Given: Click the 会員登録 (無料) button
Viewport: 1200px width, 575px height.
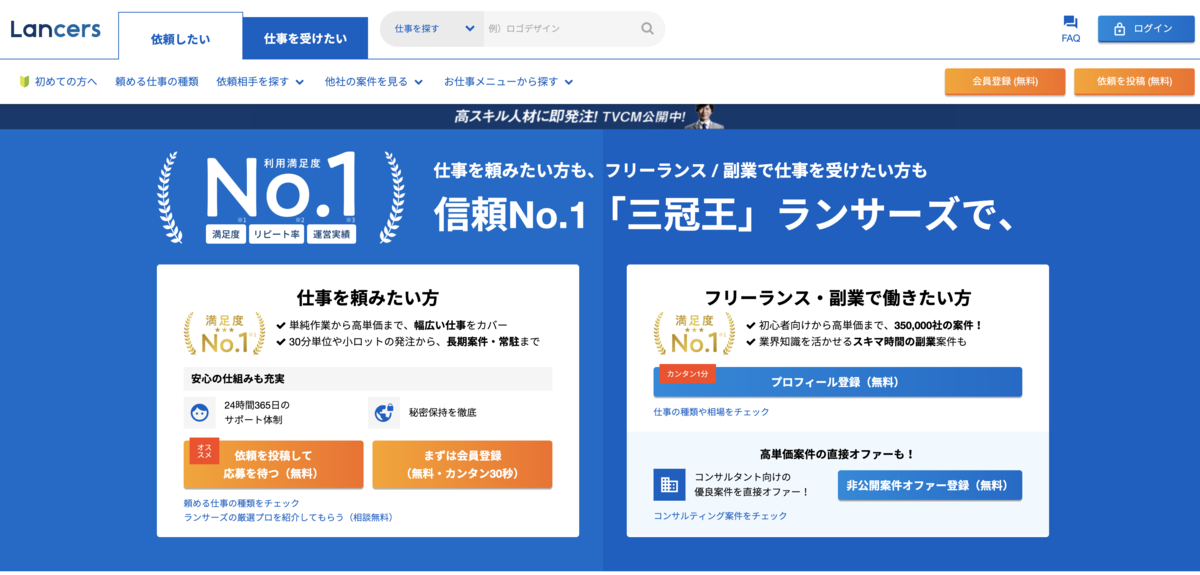Looking at the screenshot, I should [x=1005, y=82].
